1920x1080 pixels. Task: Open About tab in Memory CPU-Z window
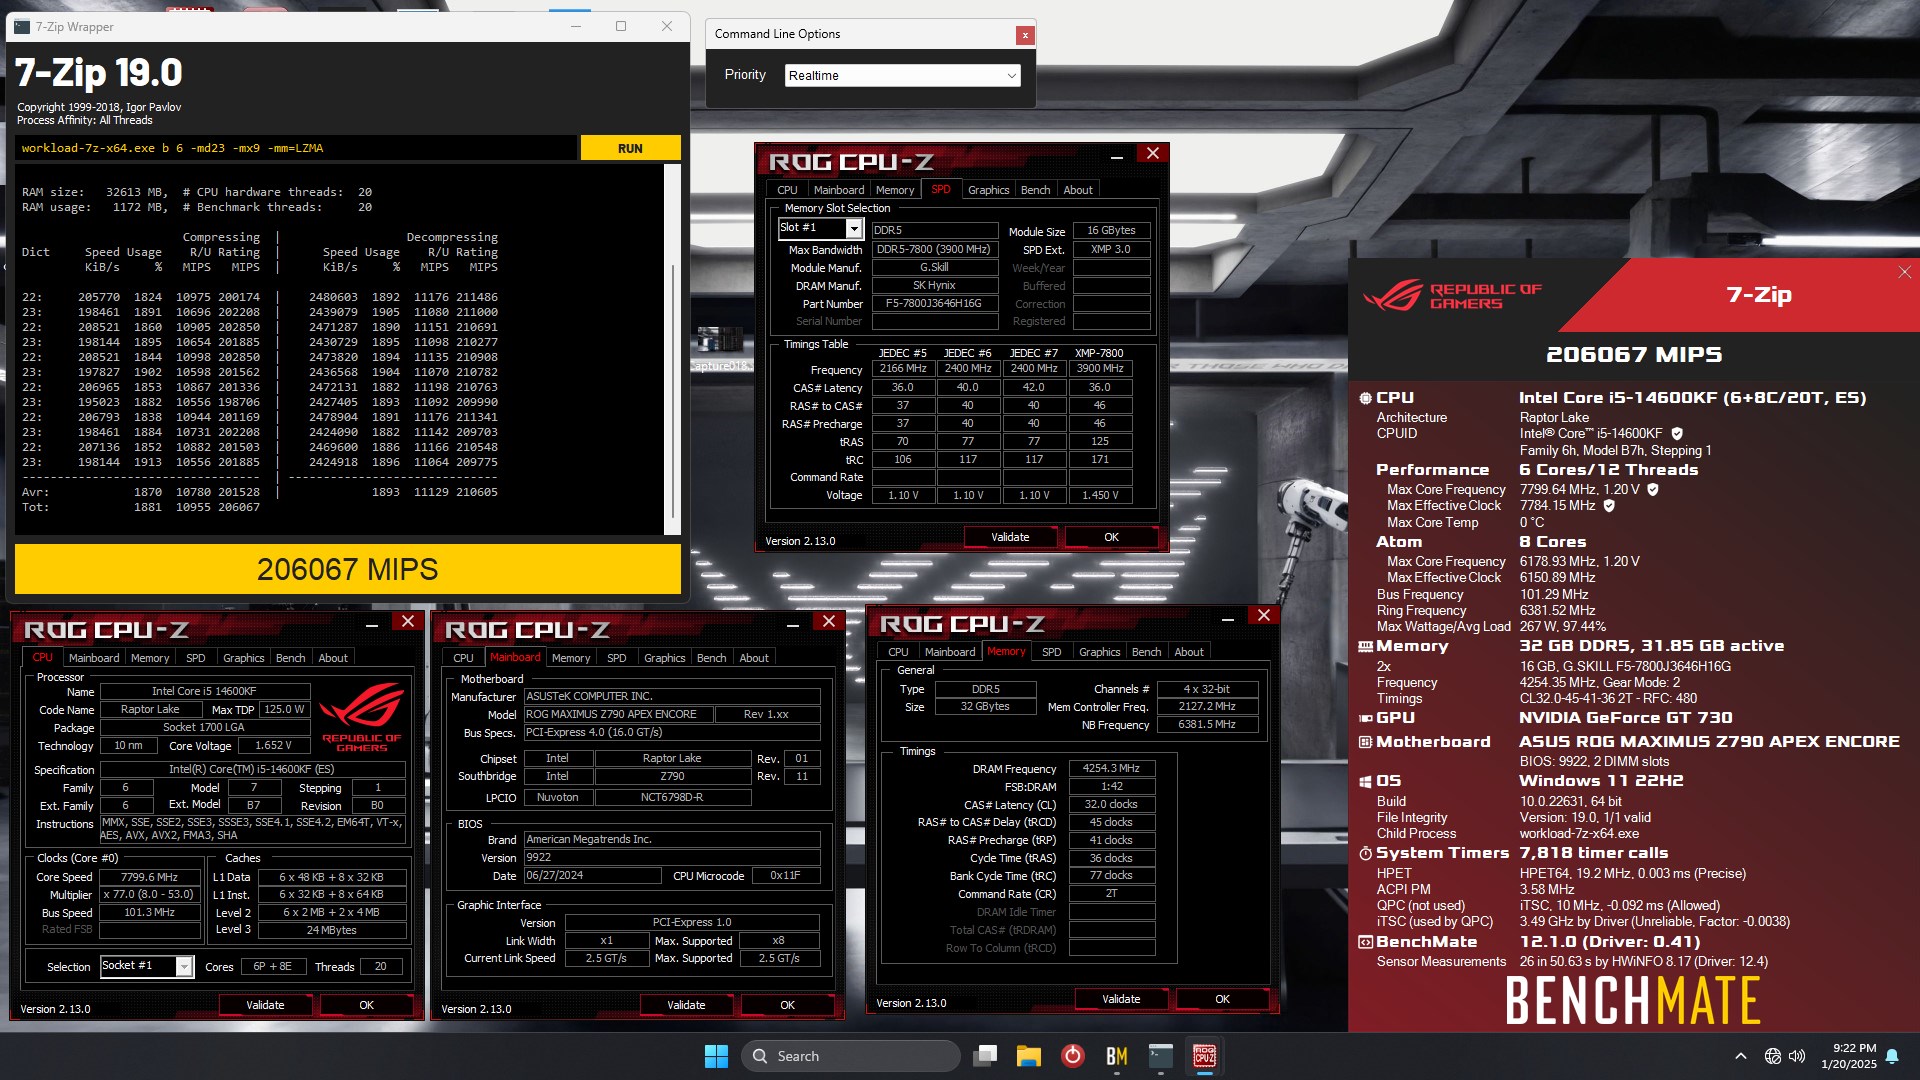click(1188, 652)
